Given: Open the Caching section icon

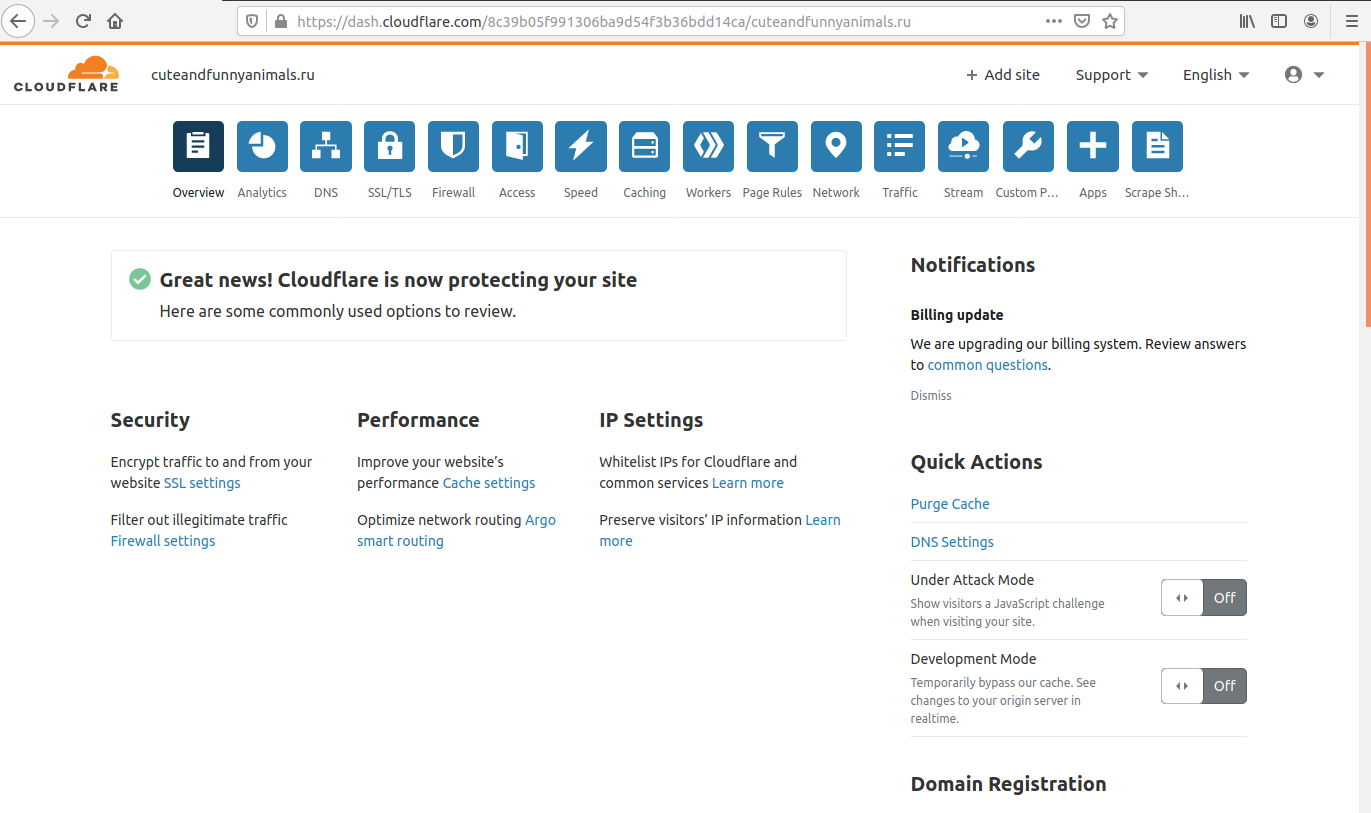Looking at the screenshot, I should click(644, 147).
